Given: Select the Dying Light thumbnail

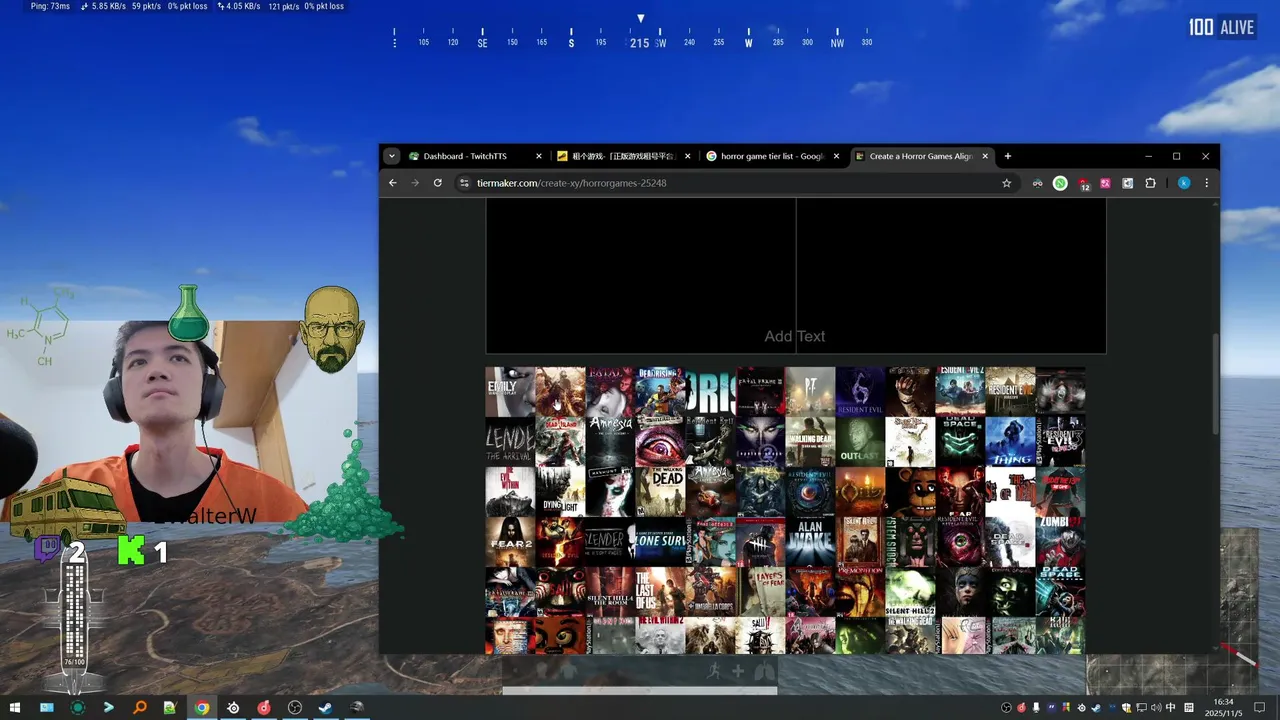Looking at the screenshot, I should 560,492.
